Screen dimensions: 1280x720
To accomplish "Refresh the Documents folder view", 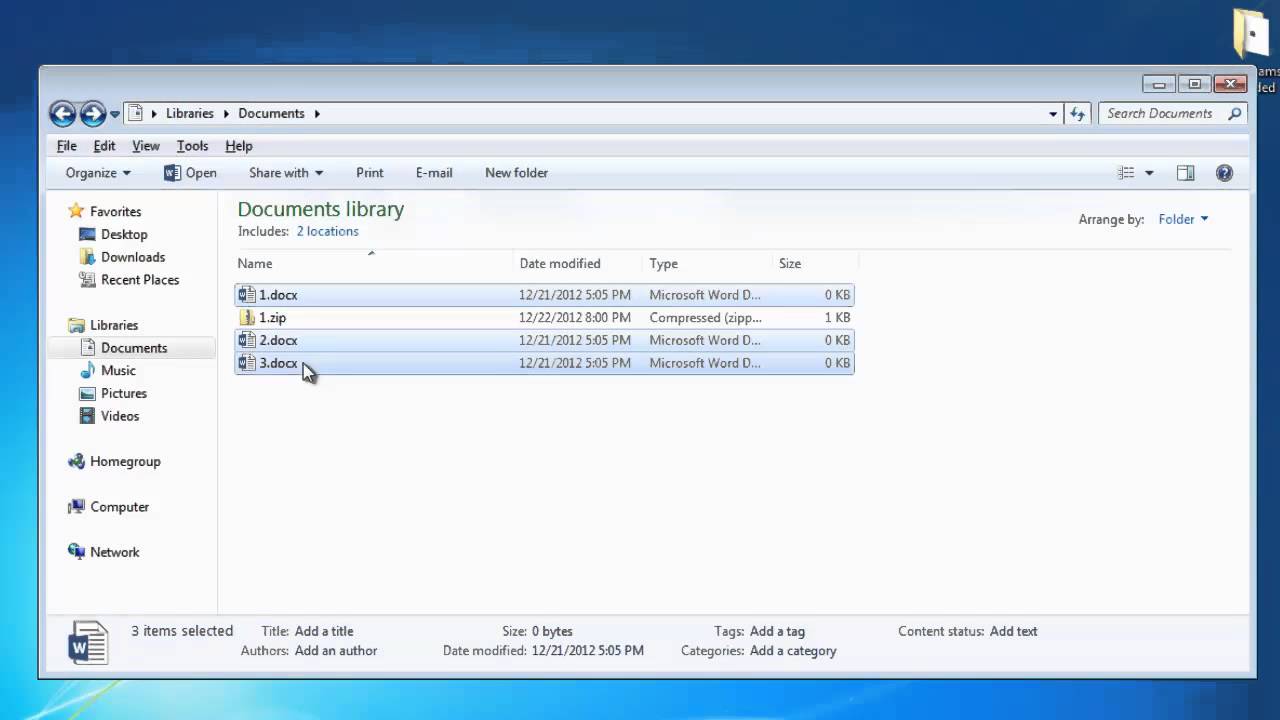I will point(1077,114).
